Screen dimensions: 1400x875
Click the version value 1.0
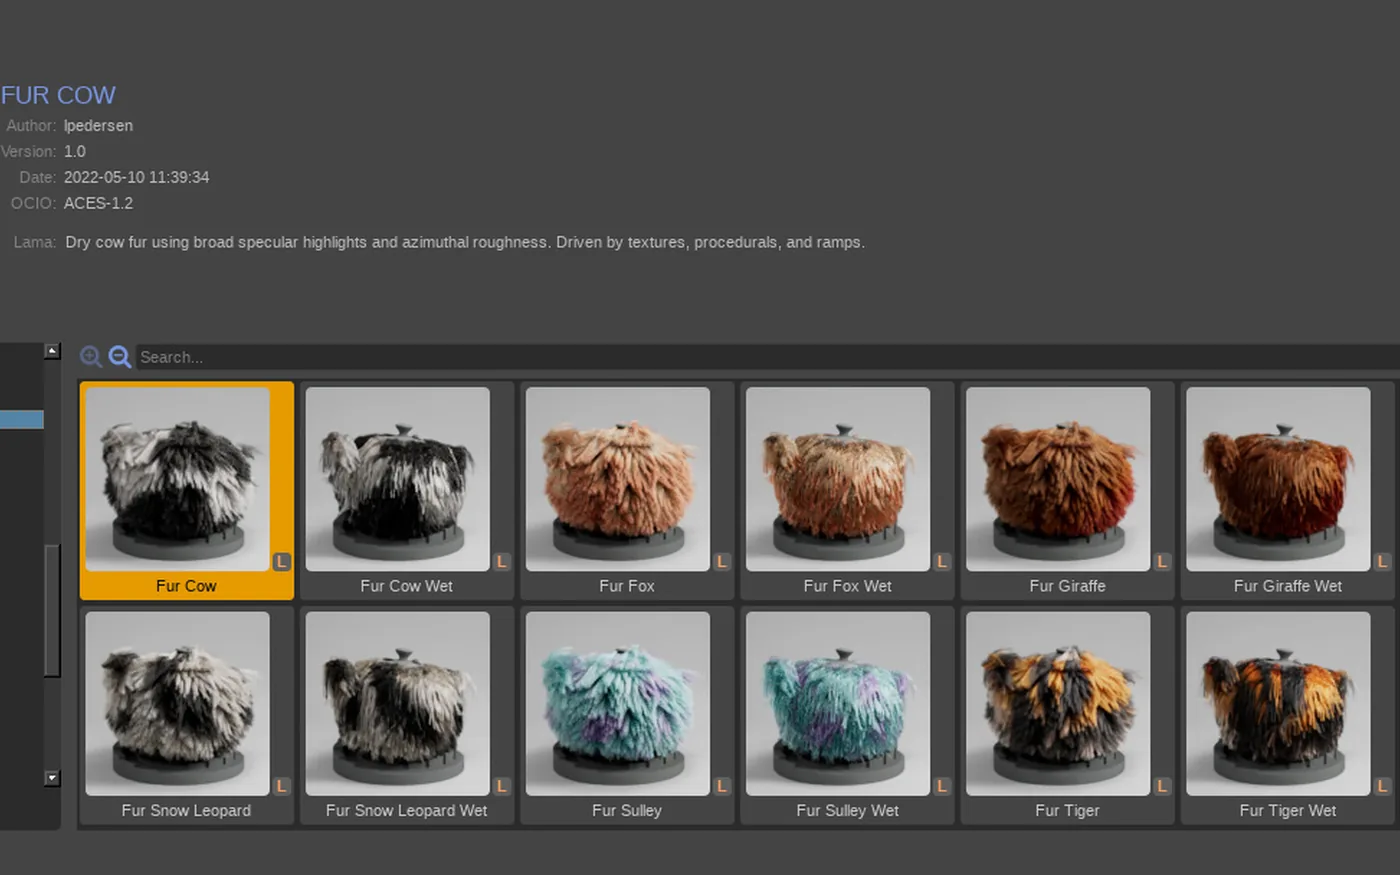pos(75,152)
